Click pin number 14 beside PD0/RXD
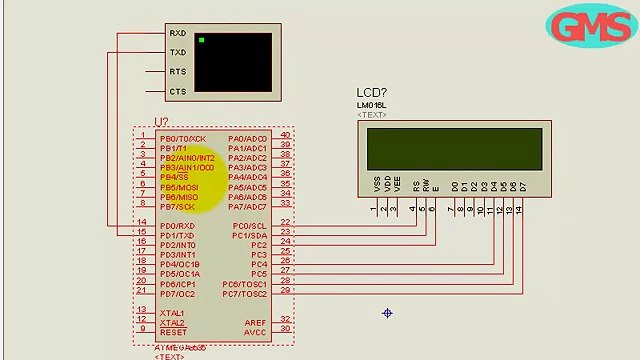The width and height of the screenshot is (640, 360). [142, 222]
